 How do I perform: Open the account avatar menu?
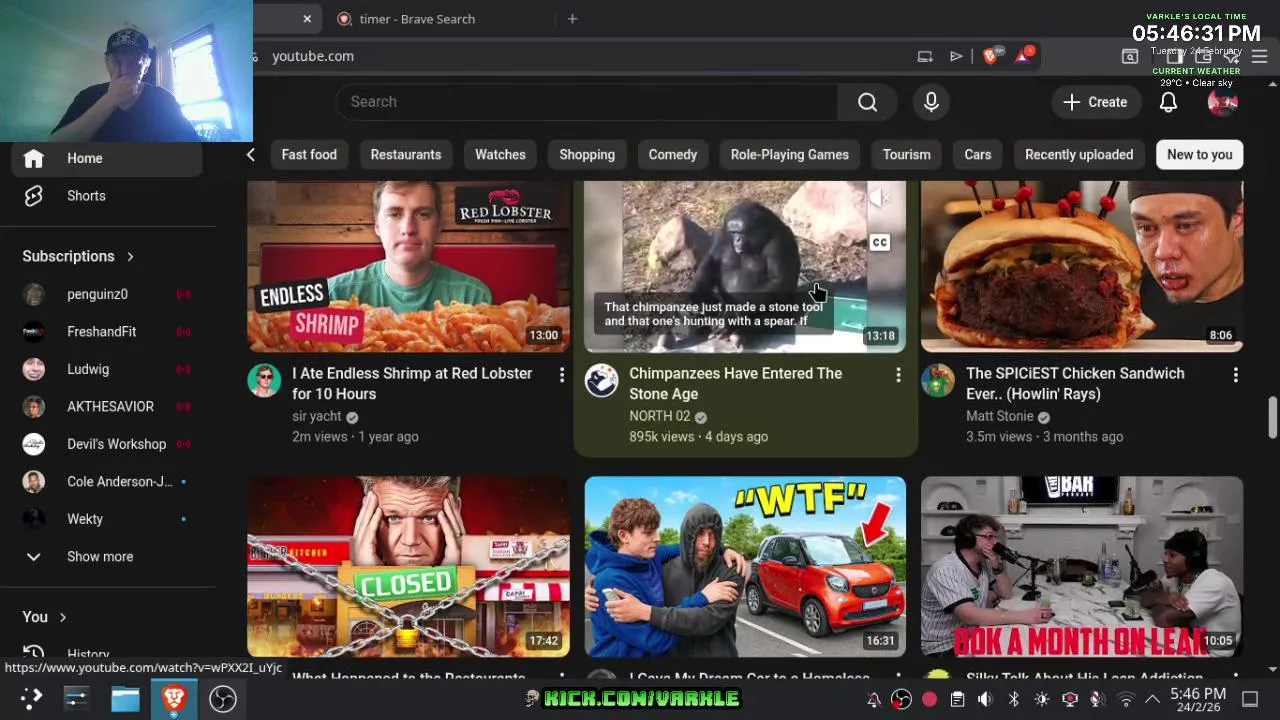click(1222, 102)
